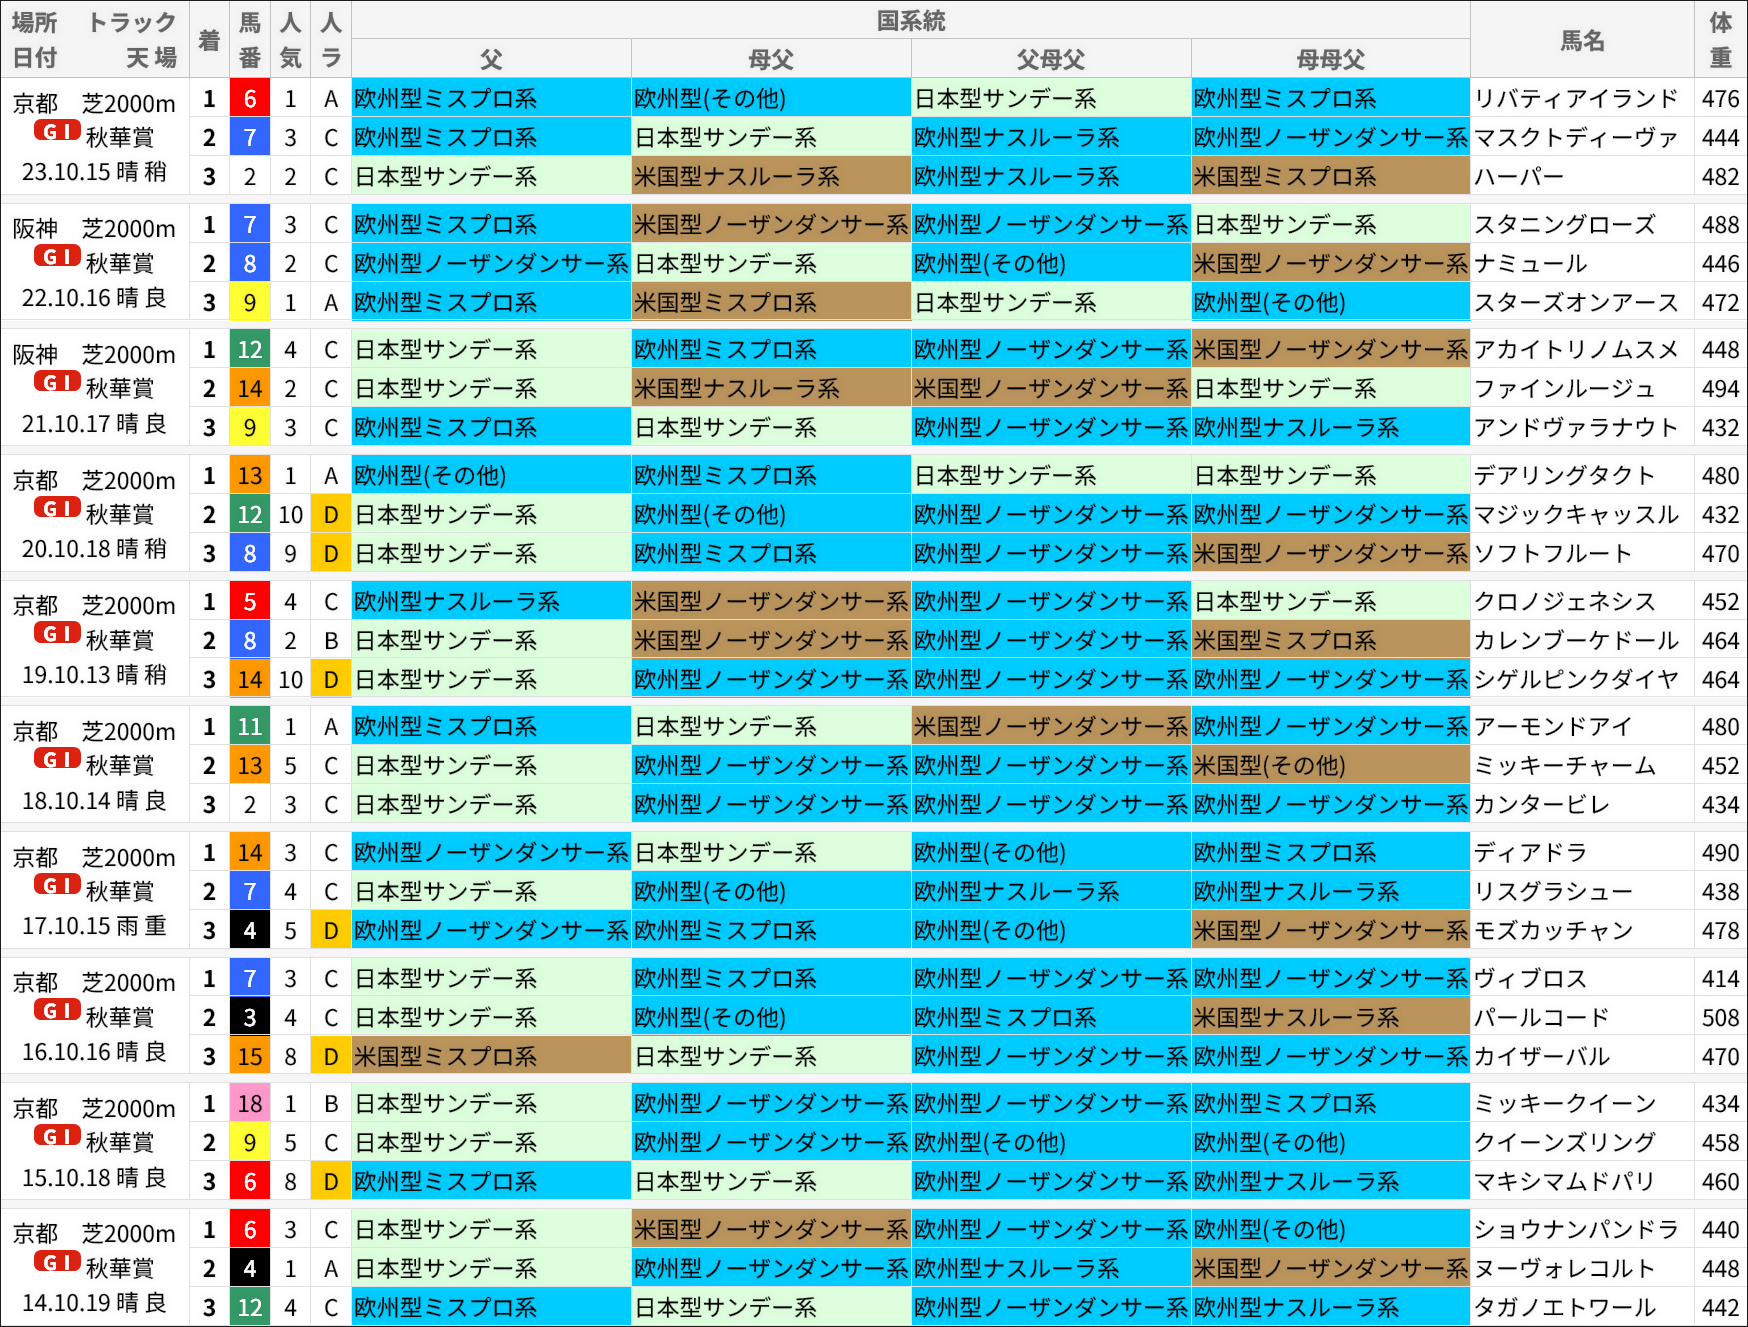Click rank B in カレンブーケドール row

click(331, 641)
